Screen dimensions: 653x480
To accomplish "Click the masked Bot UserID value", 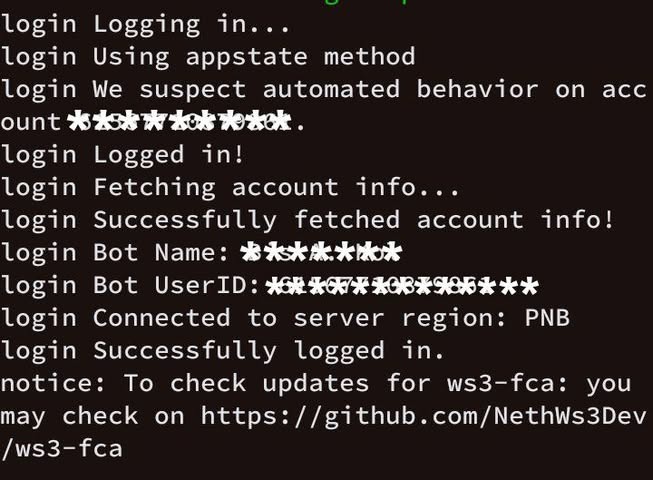I will [402, 286].
